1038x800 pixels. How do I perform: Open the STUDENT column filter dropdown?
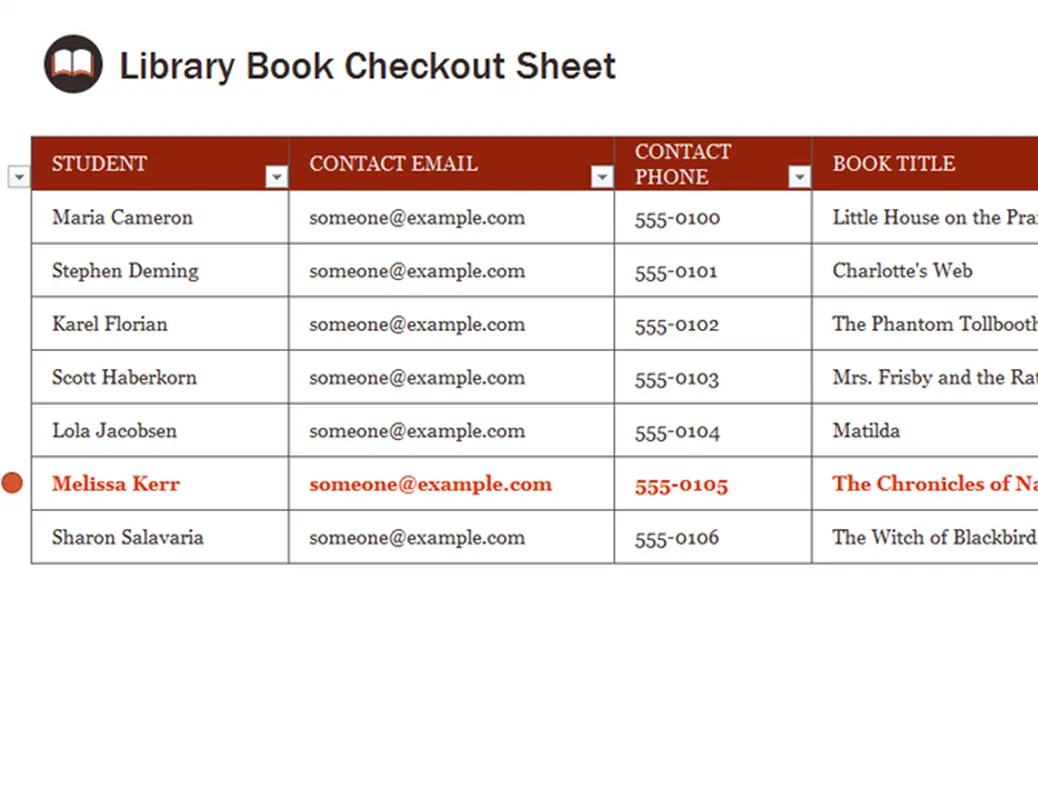click(x=276, y=176)
